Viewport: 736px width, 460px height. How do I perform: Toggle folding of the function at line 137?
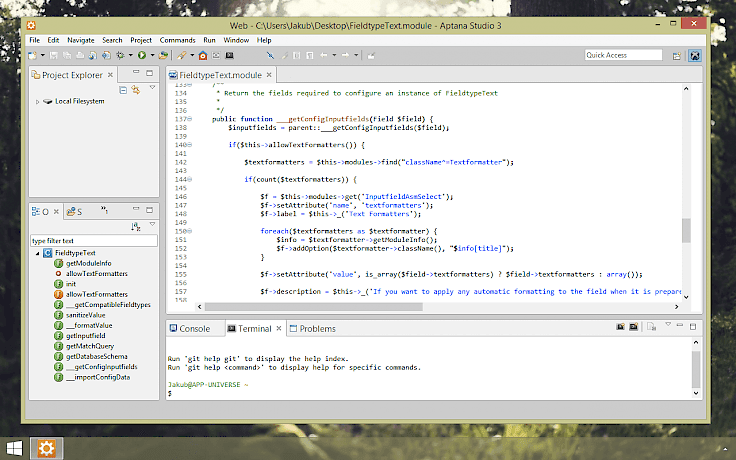click(x=188, y=119)
